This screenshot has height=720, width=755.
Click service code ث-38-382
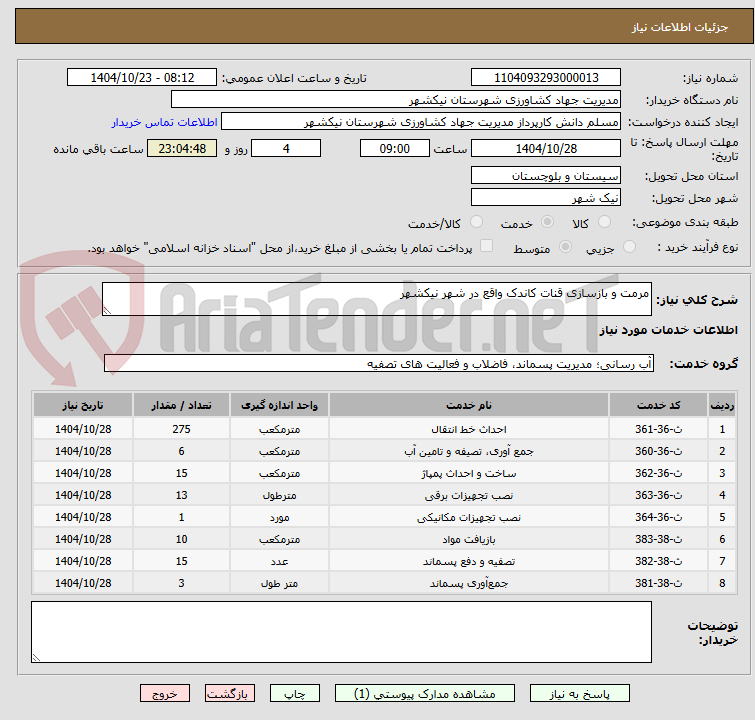point(658,561)
